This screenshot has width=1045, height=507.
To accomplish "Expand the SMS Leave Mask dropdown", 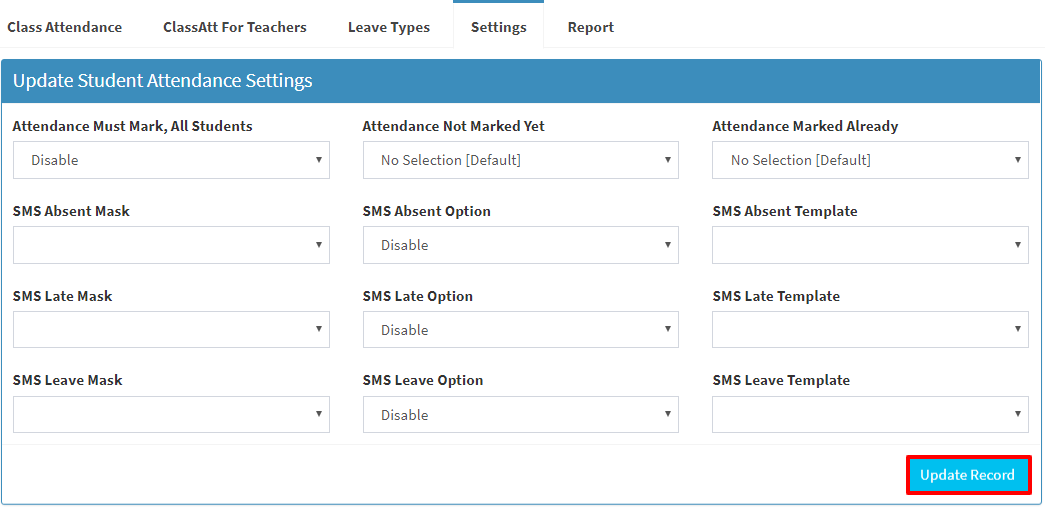I will point(171,414).
